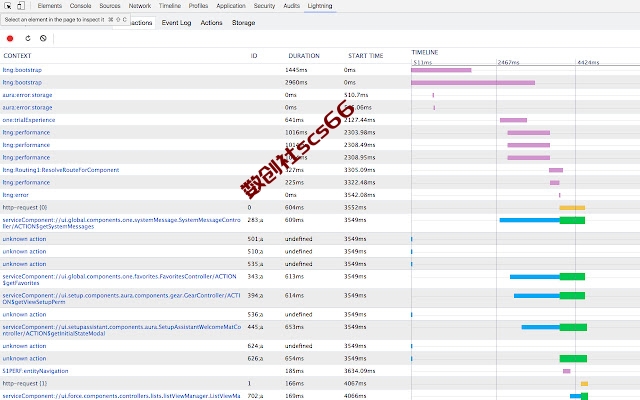Open the FavoritesController getFavorites action link
The image size is (640, 400).
(x=120, y=280)
